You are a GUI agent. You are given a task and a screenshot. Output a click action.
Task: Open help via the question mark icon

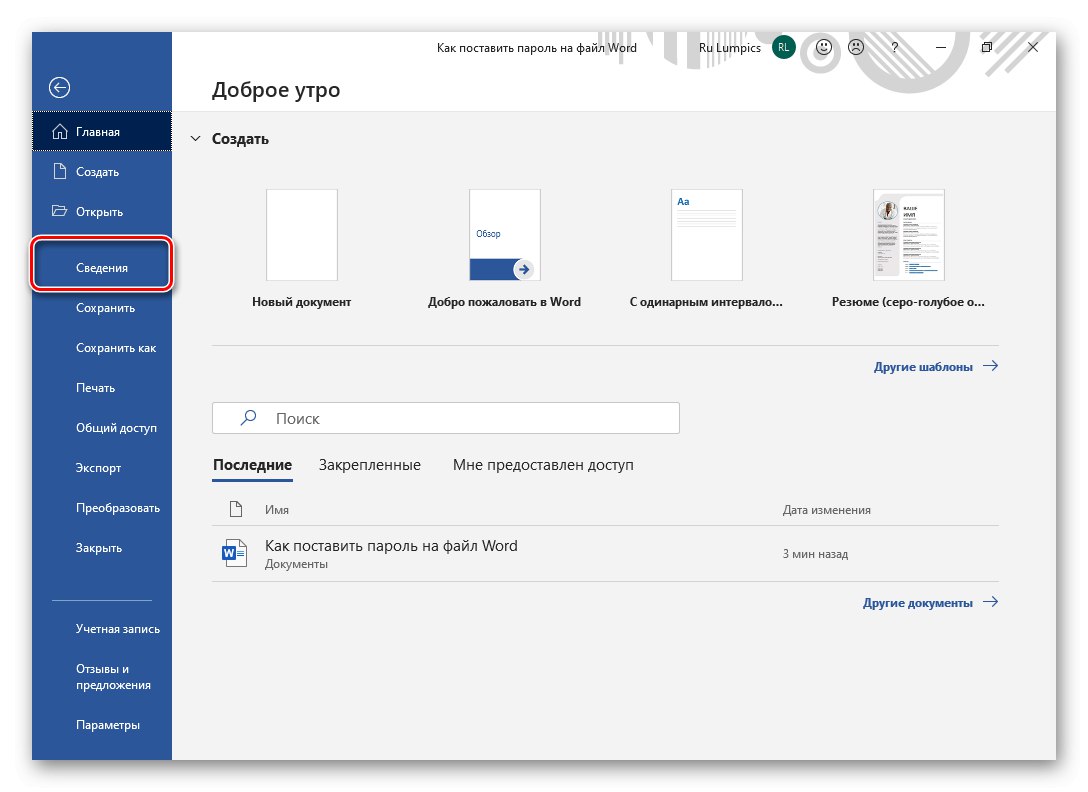(x=894, y=47)
